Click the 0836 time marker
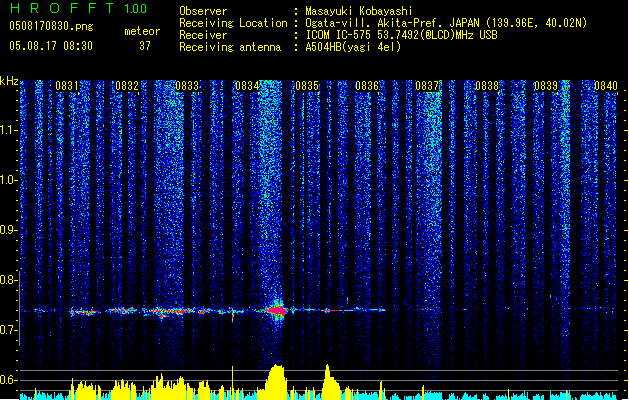 pos(367,86)
